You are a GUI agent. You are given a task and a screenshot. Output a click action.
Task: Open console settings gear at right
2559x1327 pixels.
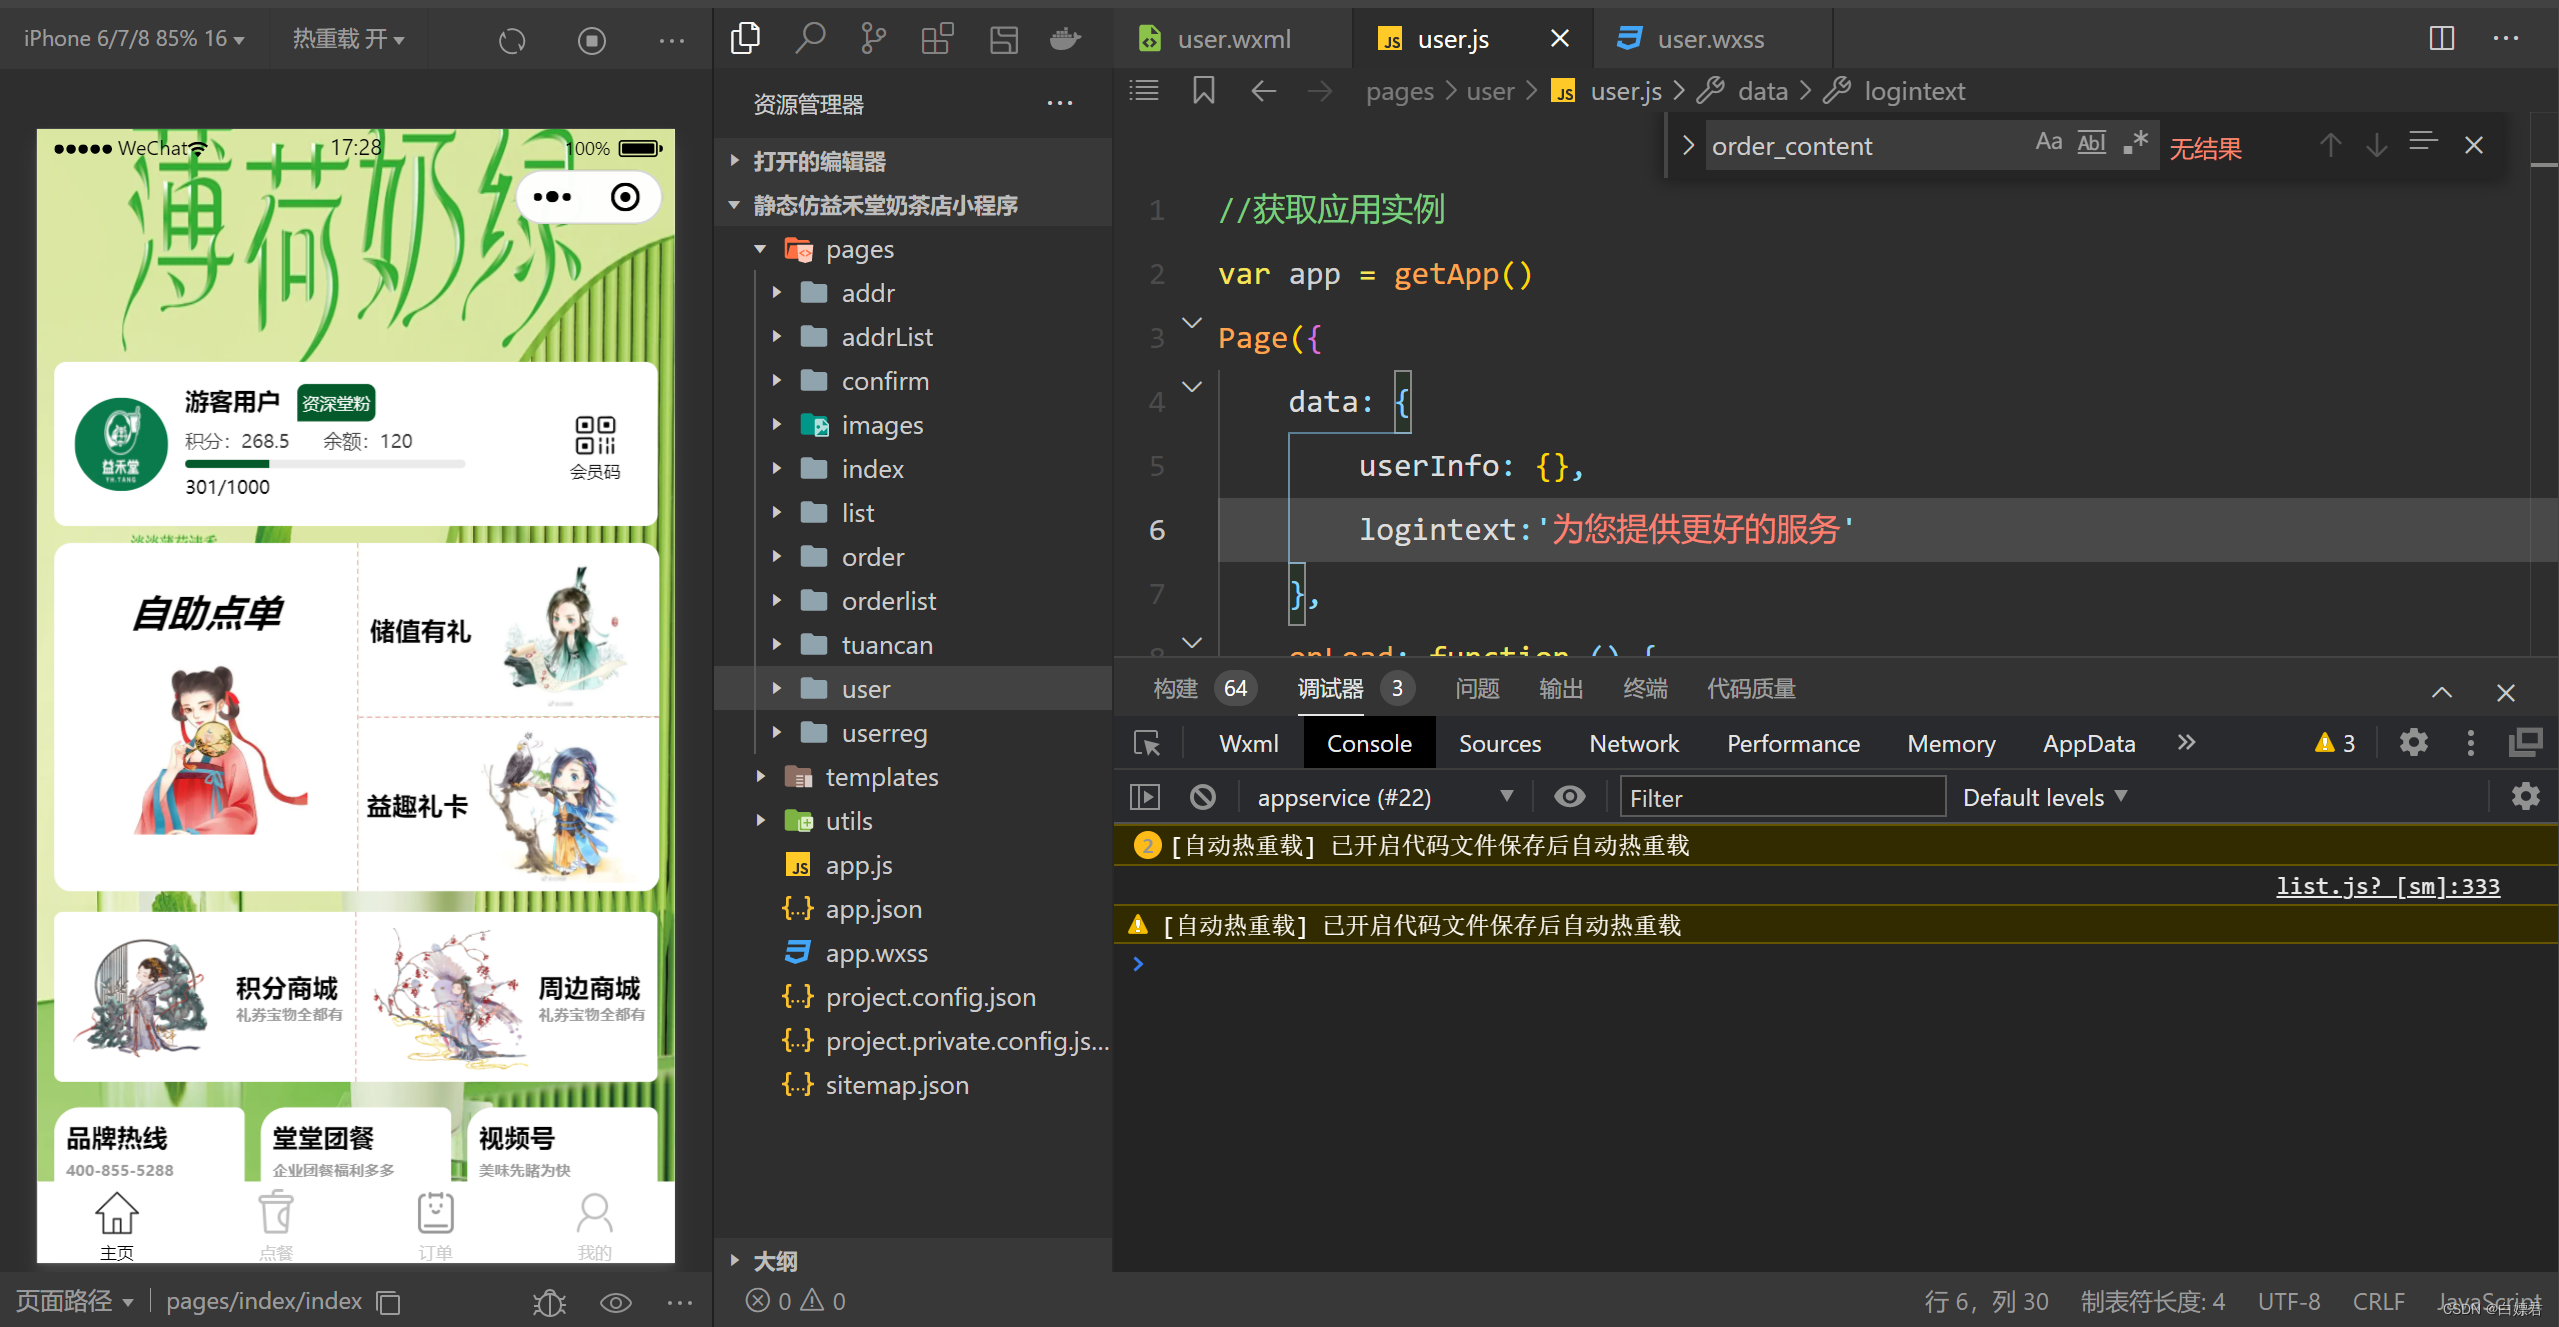coord(2526,797)
